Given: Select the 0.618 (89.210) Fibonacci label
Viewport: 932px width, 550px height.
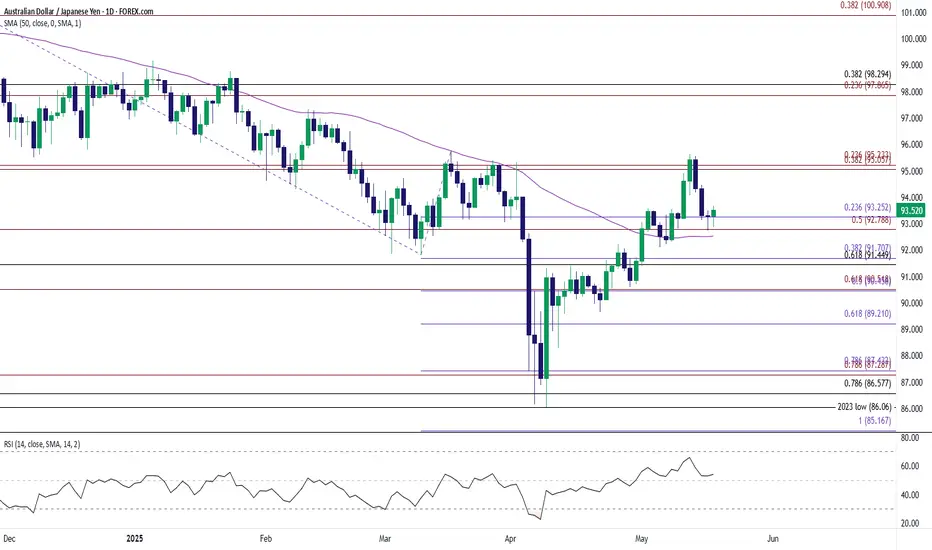Looking at the screenshot, I should pos(867,313).
